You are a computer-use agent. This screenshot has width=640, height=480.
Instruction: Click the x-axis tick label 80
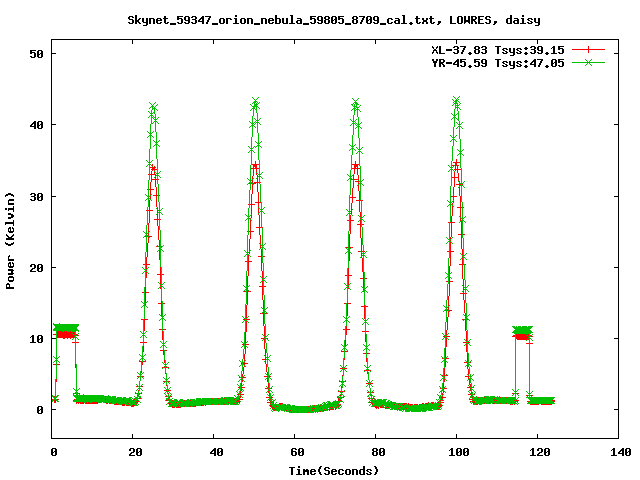click(x=378, y=452)
